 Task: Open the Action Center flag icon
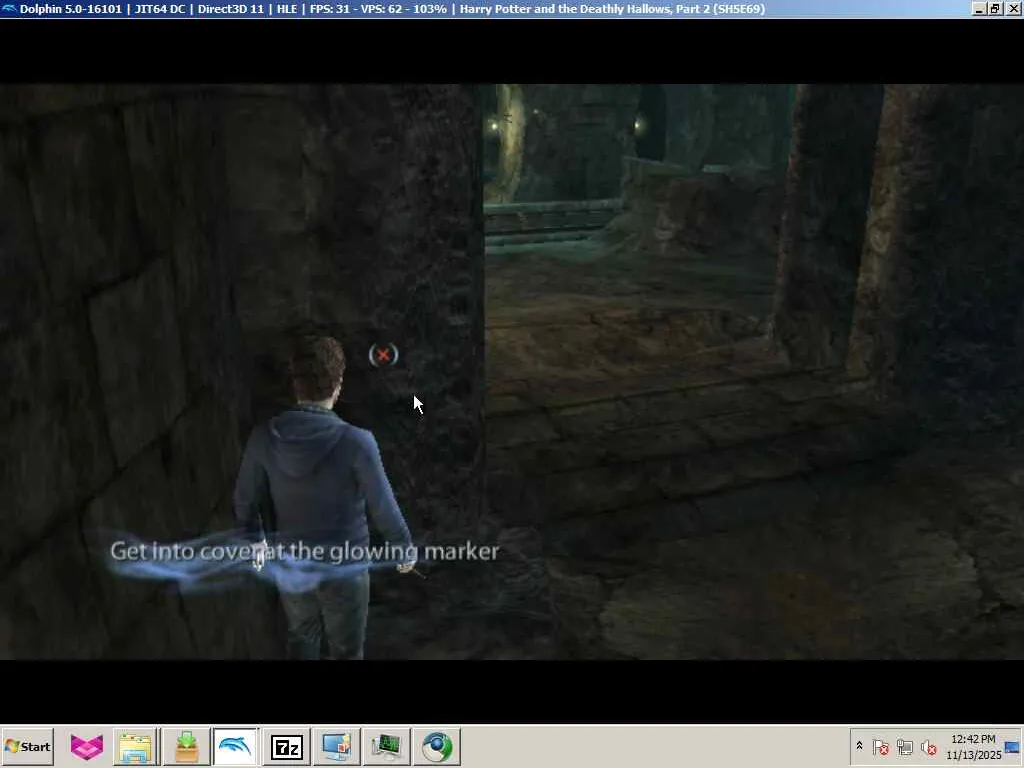[x=880, y=747]
